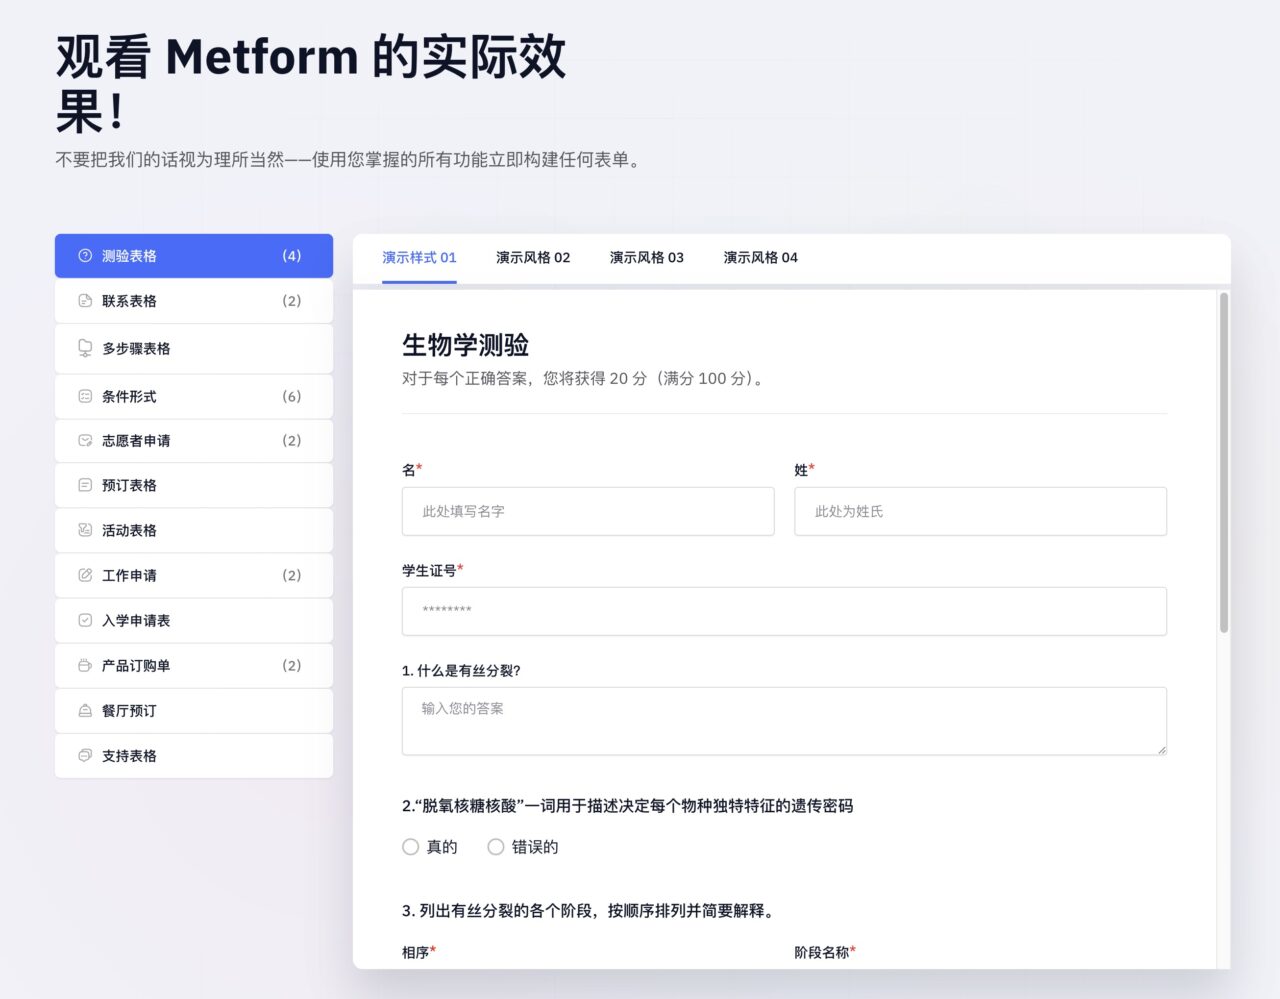Screen dimensions: 1280x999
Task: Click the 条件形式 sidebar icon
Action: pyautogui.click(x=85, y=396)
